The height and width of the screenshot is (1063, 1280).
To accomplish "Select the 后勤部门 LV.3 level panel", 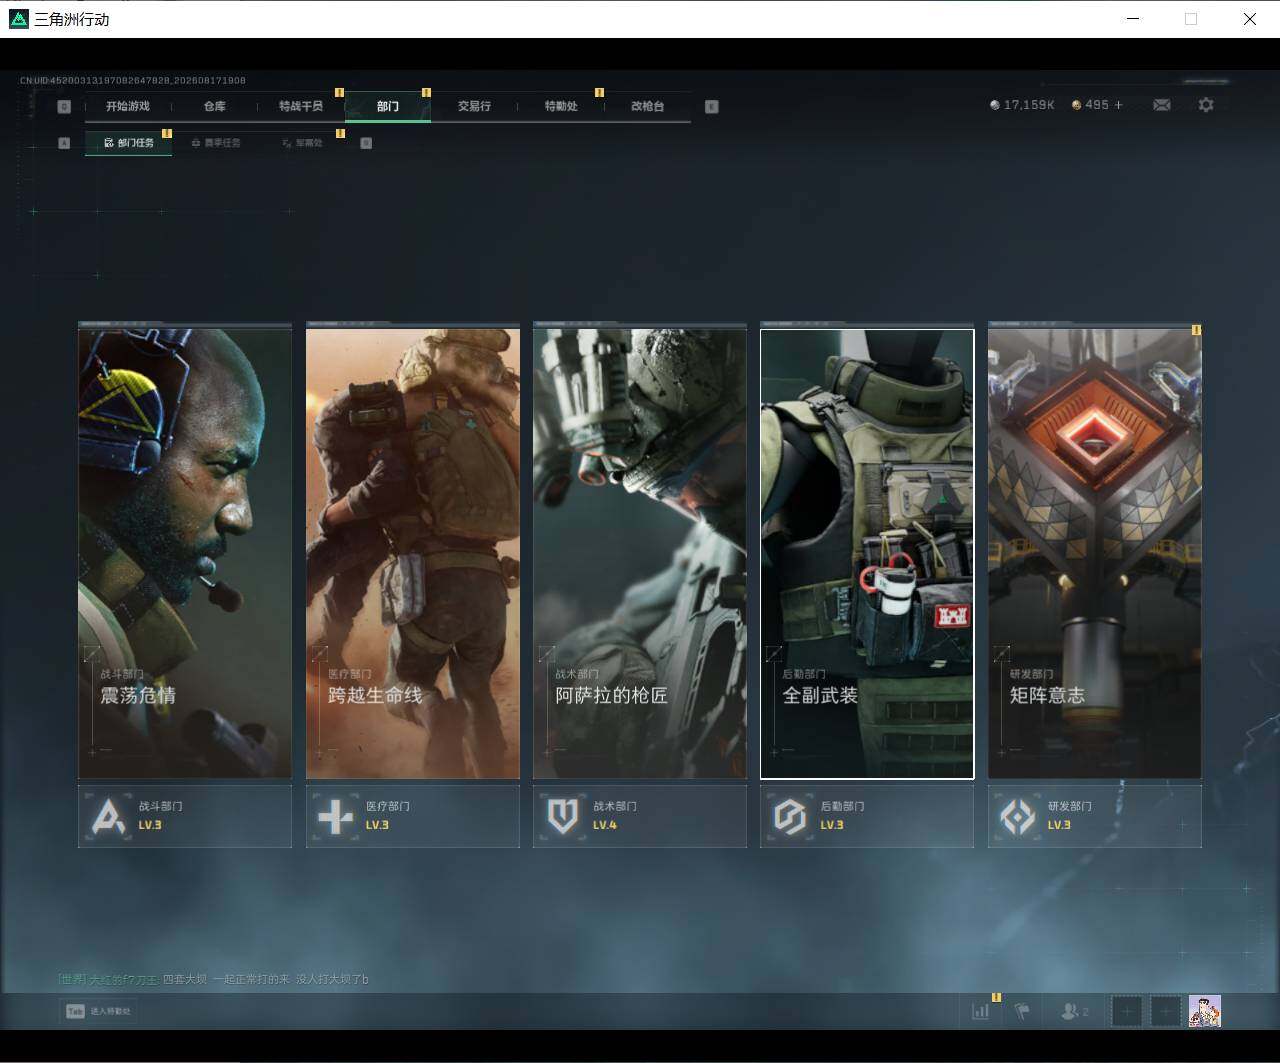I will coord(867,816).
